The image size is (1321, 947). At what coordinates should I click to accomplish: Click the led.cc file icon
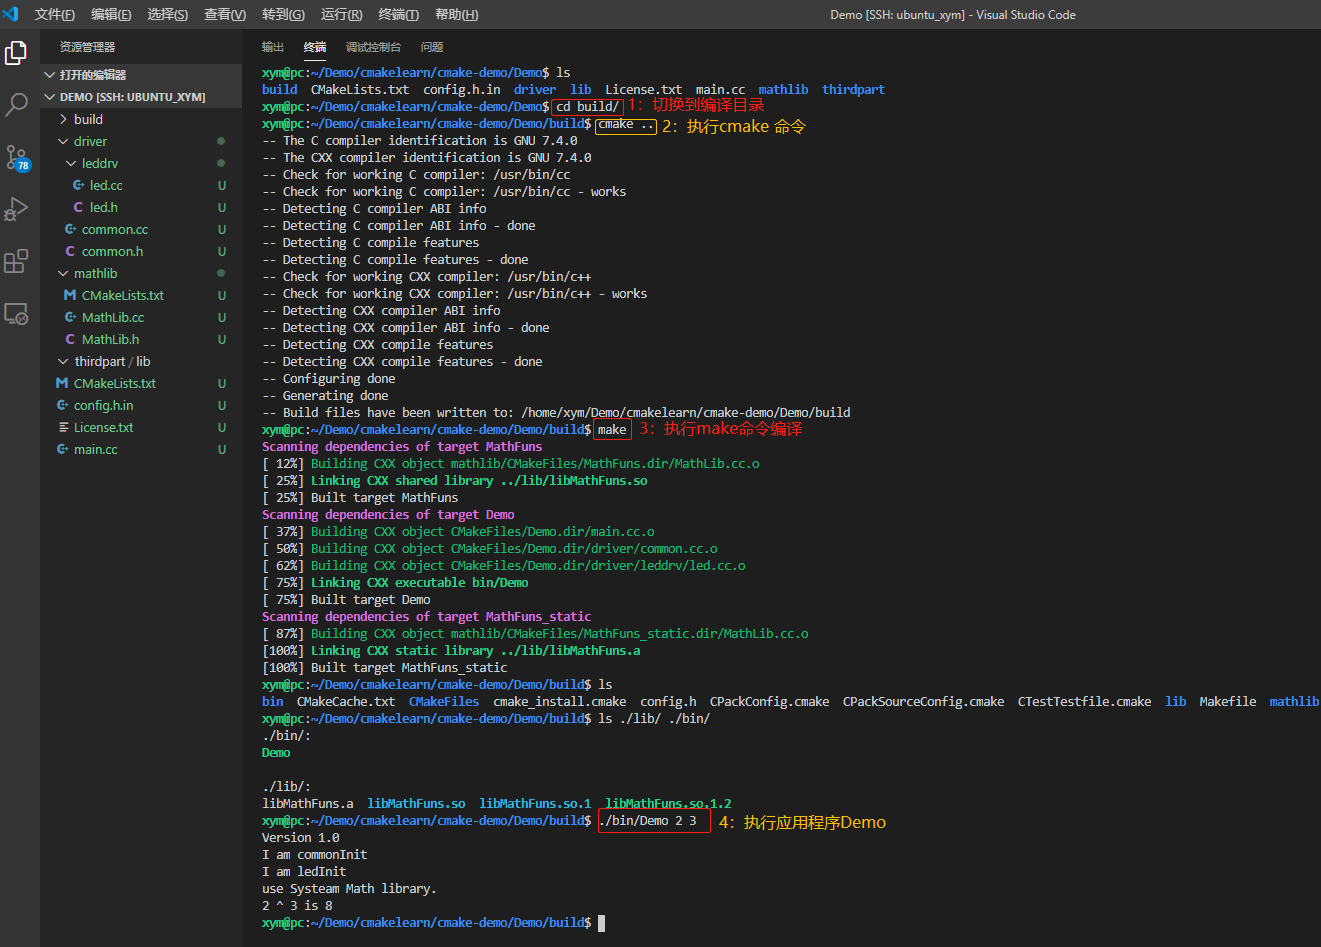tap(78, 185)
